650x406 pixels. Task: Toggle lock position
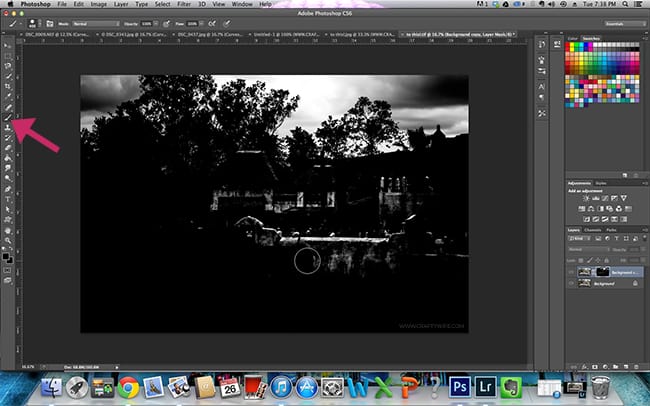click(598, 260)
